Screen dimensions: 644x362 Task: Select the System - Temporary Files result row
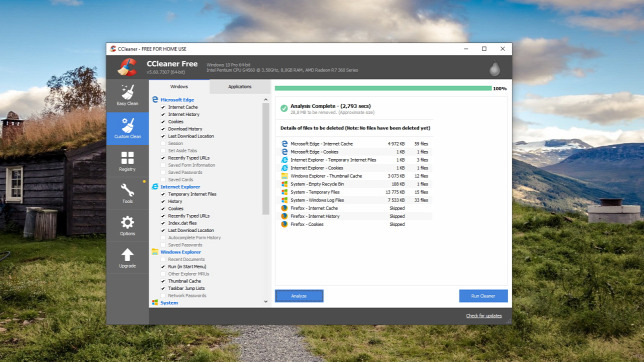(x=355, y=192)
